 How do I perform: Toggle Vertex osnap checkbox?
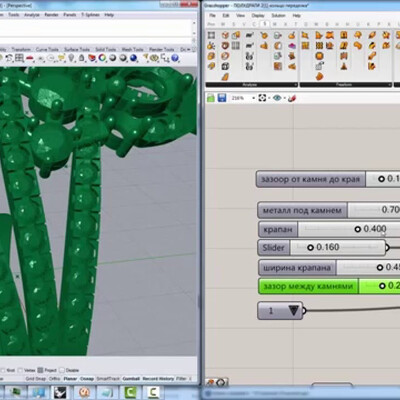click(x=20, y=370)
